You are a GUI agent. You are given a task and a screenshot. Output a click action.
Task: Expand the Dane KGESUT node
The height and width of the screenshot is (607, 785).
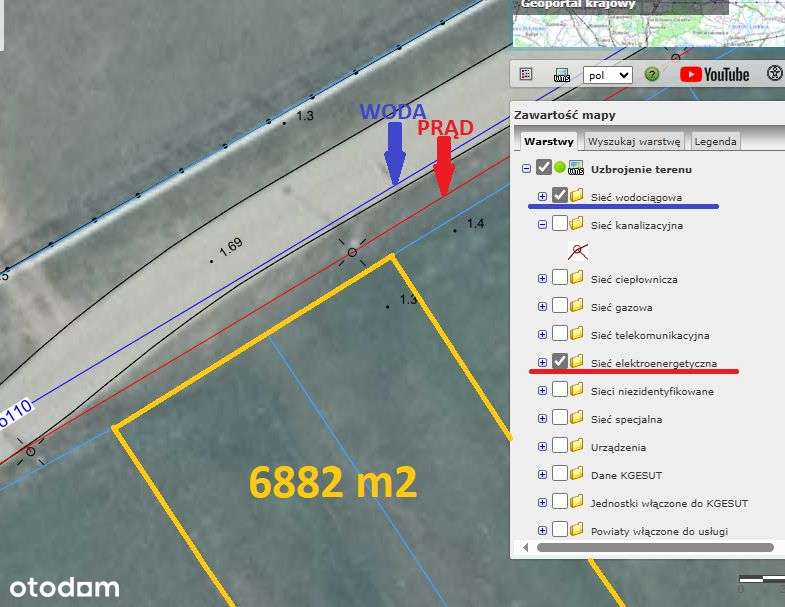point(542,475)
